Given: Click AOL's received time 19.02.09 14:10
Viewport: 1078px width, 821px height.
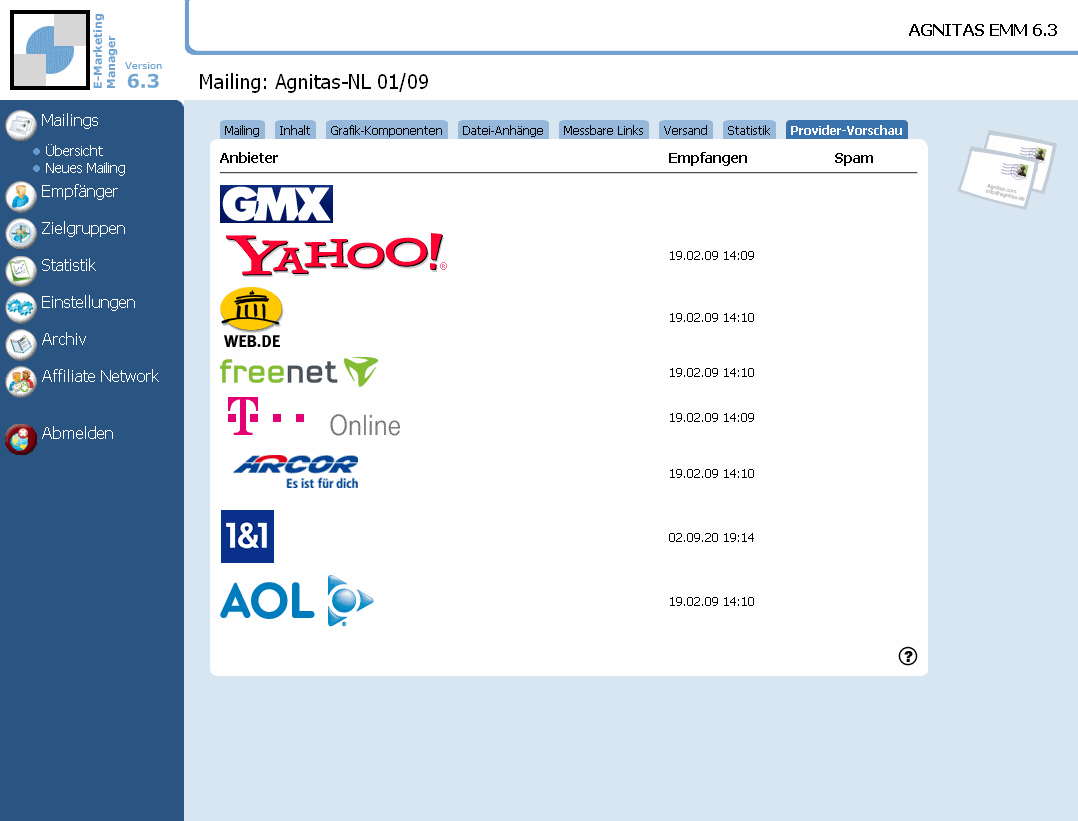Looking at the screenshot, I should point(712,602).
